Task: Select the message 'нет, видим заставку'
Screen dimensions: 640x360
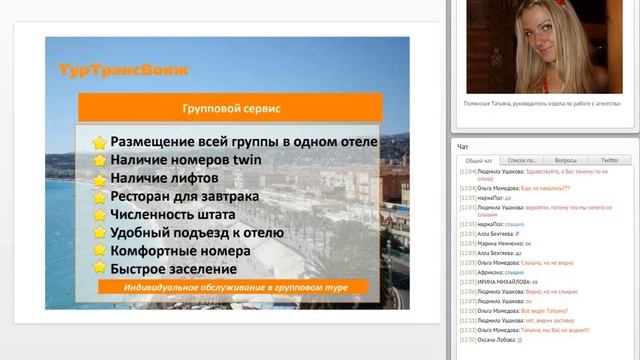Action: [x=517, y=321]
